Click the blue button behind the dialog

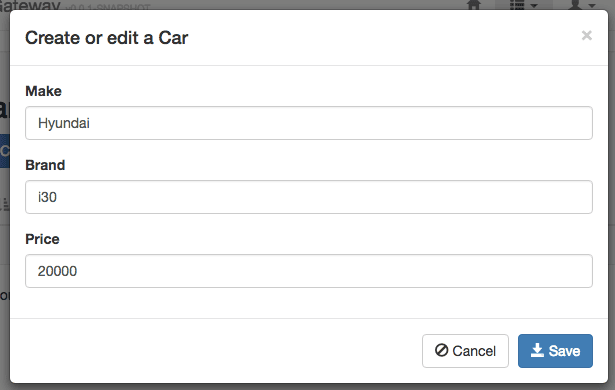[x=5, y=151]
